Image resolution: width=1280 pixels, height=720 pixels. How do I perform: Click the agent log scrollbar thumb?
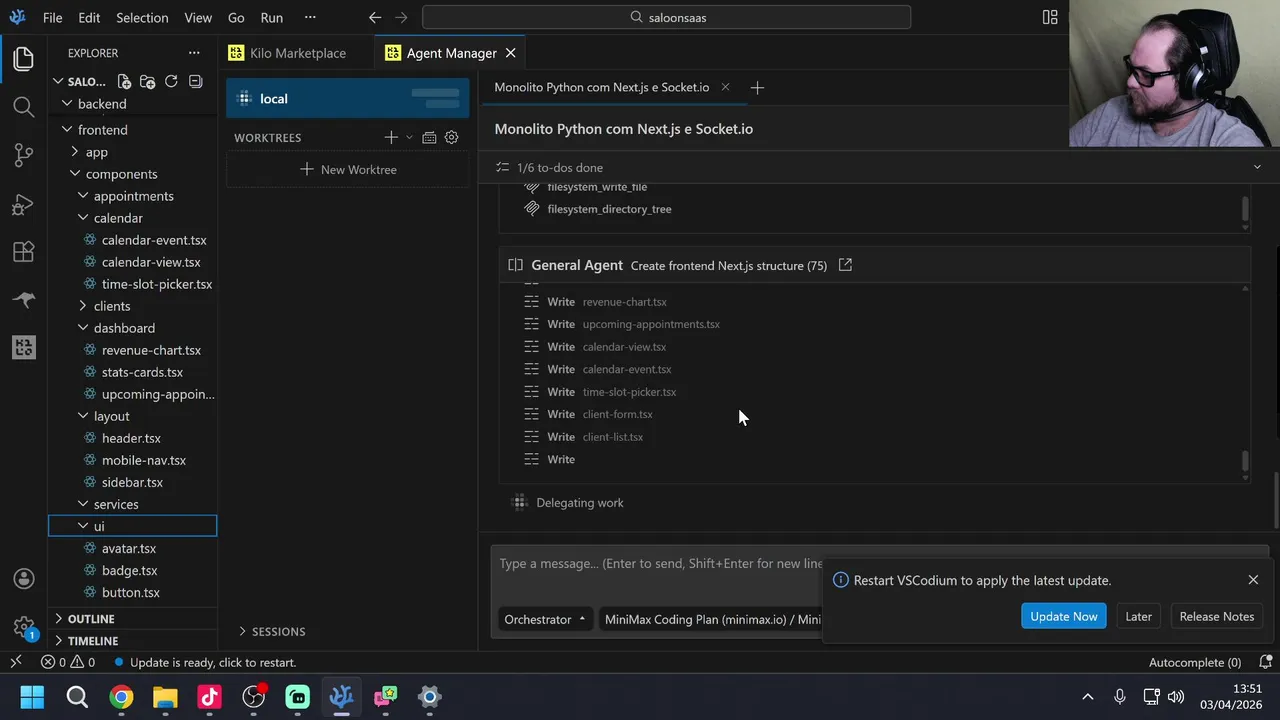pos(1245,461)
